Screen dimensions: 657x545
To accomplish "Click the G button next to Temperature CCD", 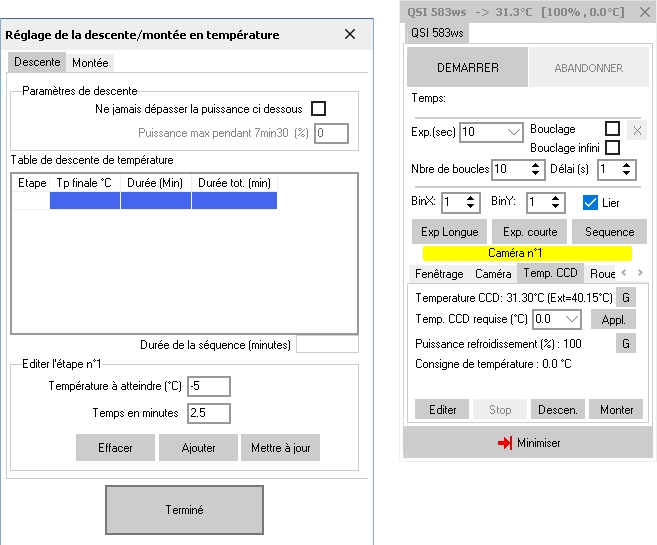I will click(625, 298).
